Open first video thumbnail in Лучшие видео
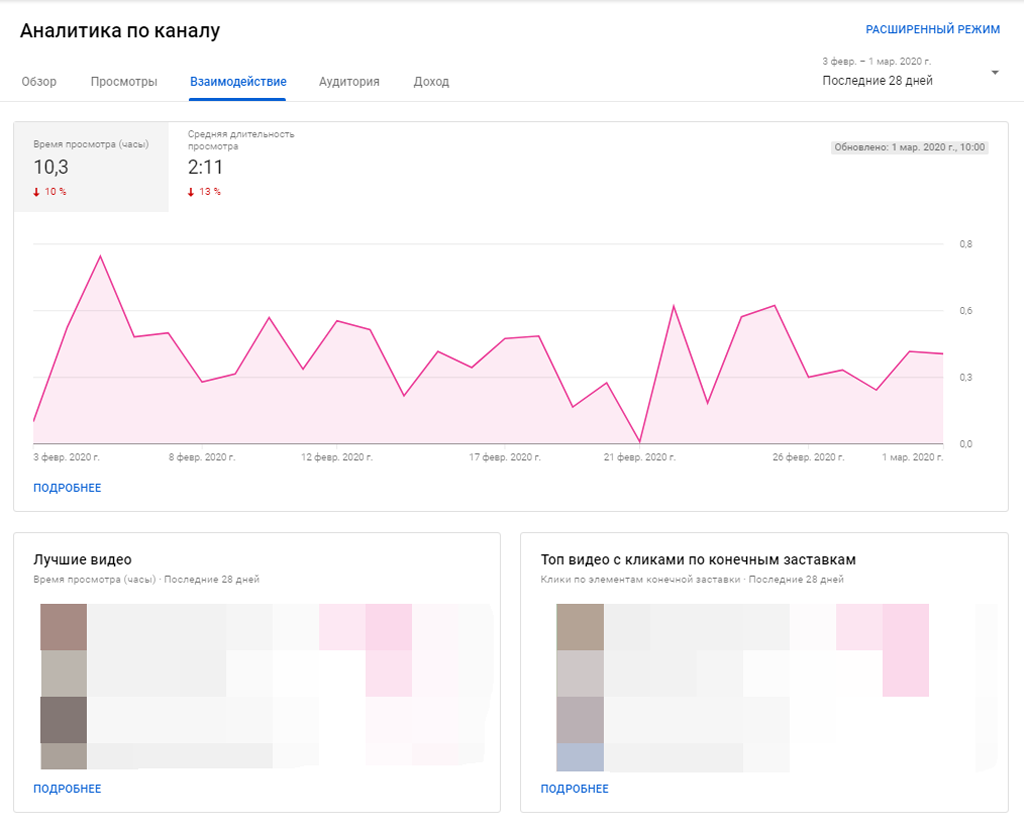The height and width of the screenshot is (819, 1024). click(64, 627)
